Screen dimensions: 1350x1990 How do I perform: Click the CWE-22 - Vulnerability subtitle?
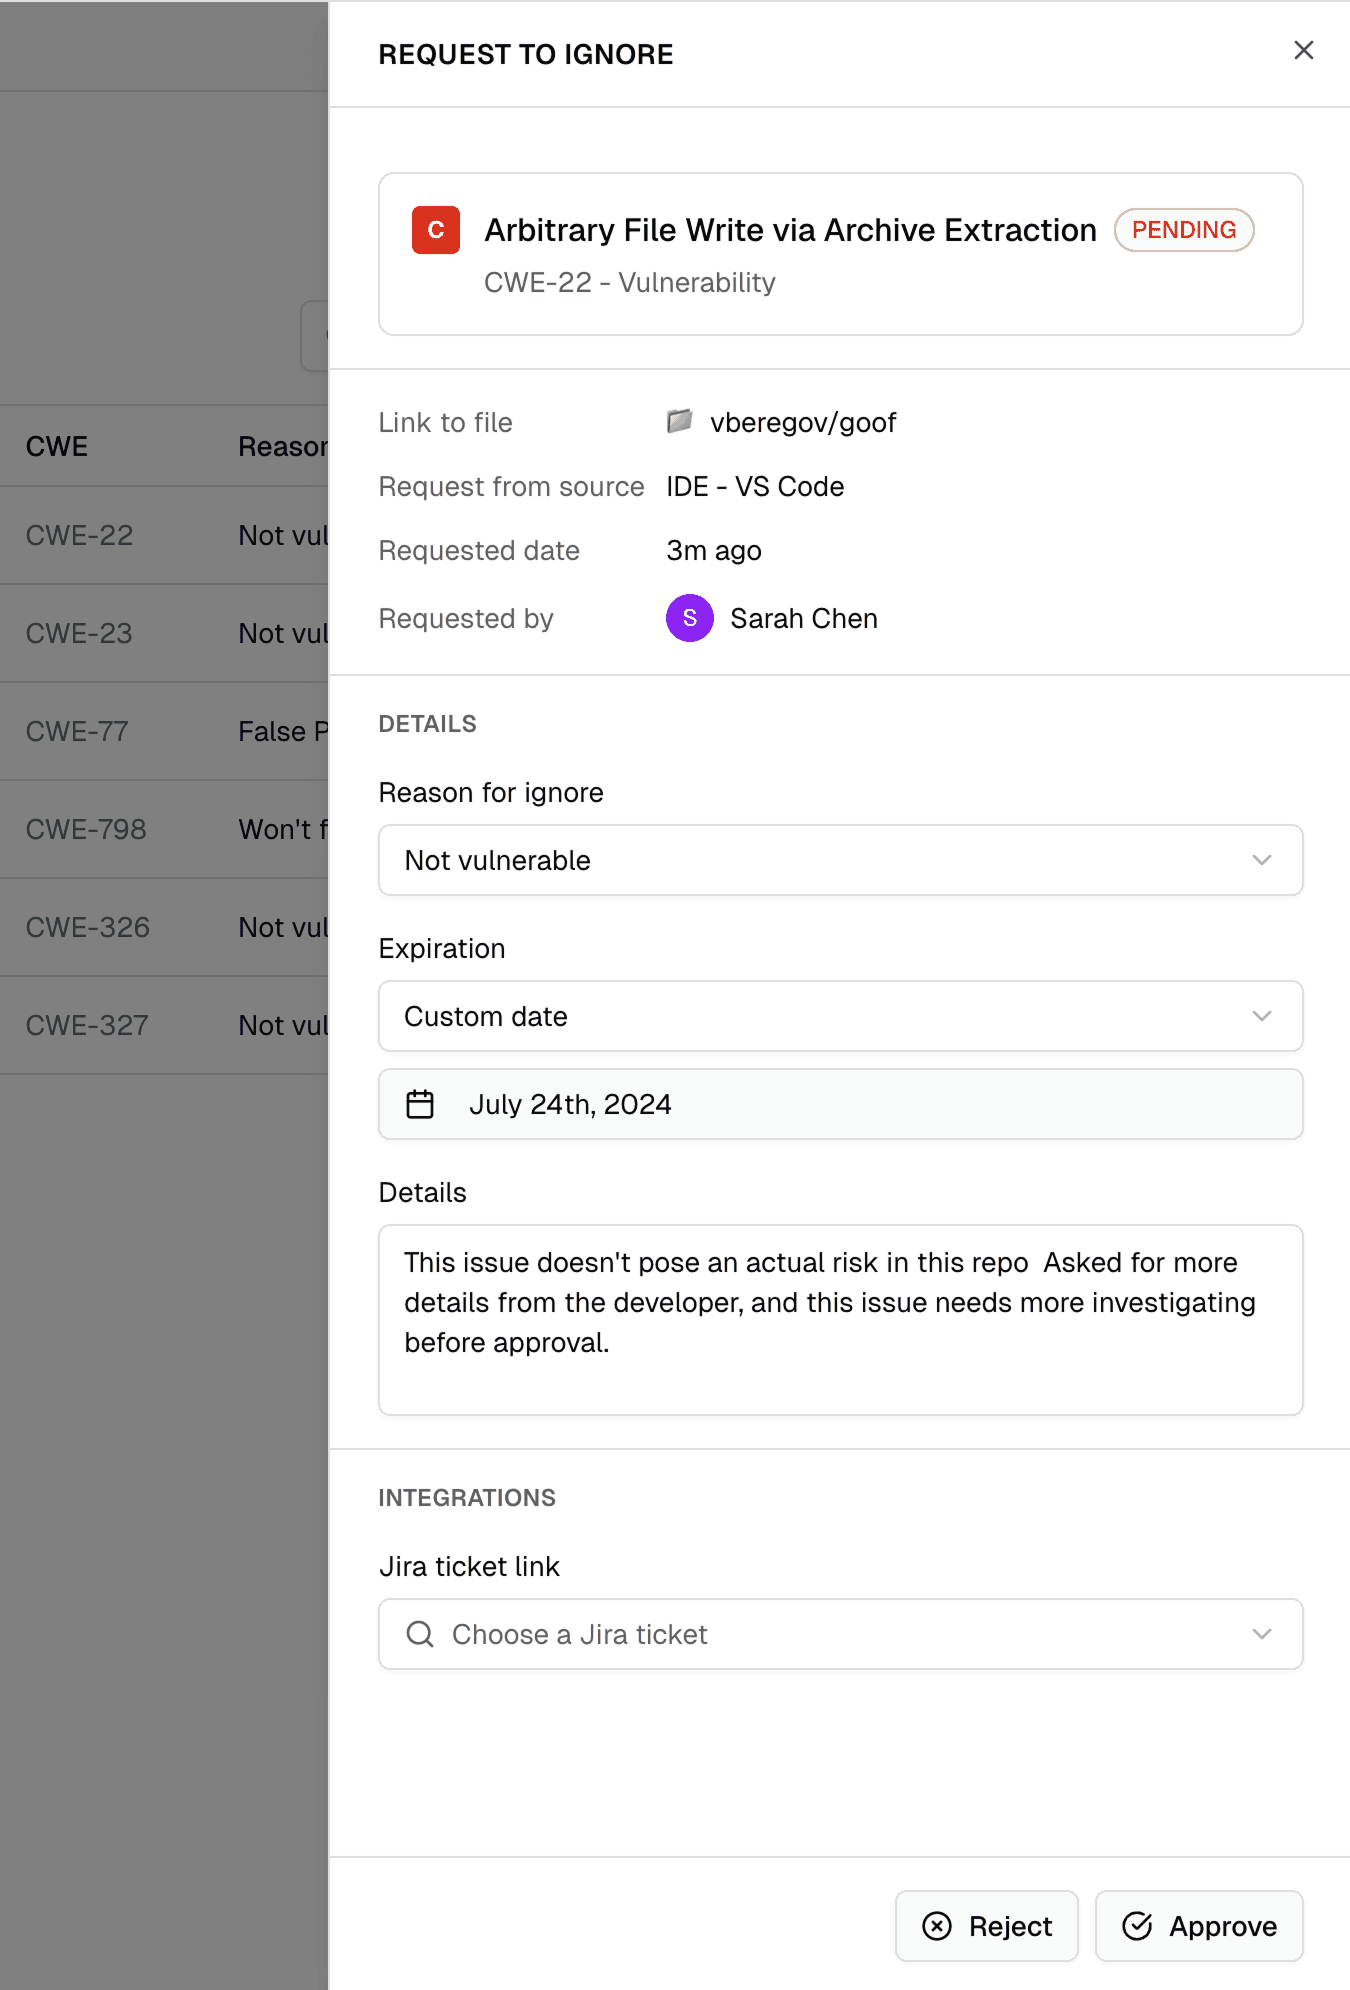[630, 283]
